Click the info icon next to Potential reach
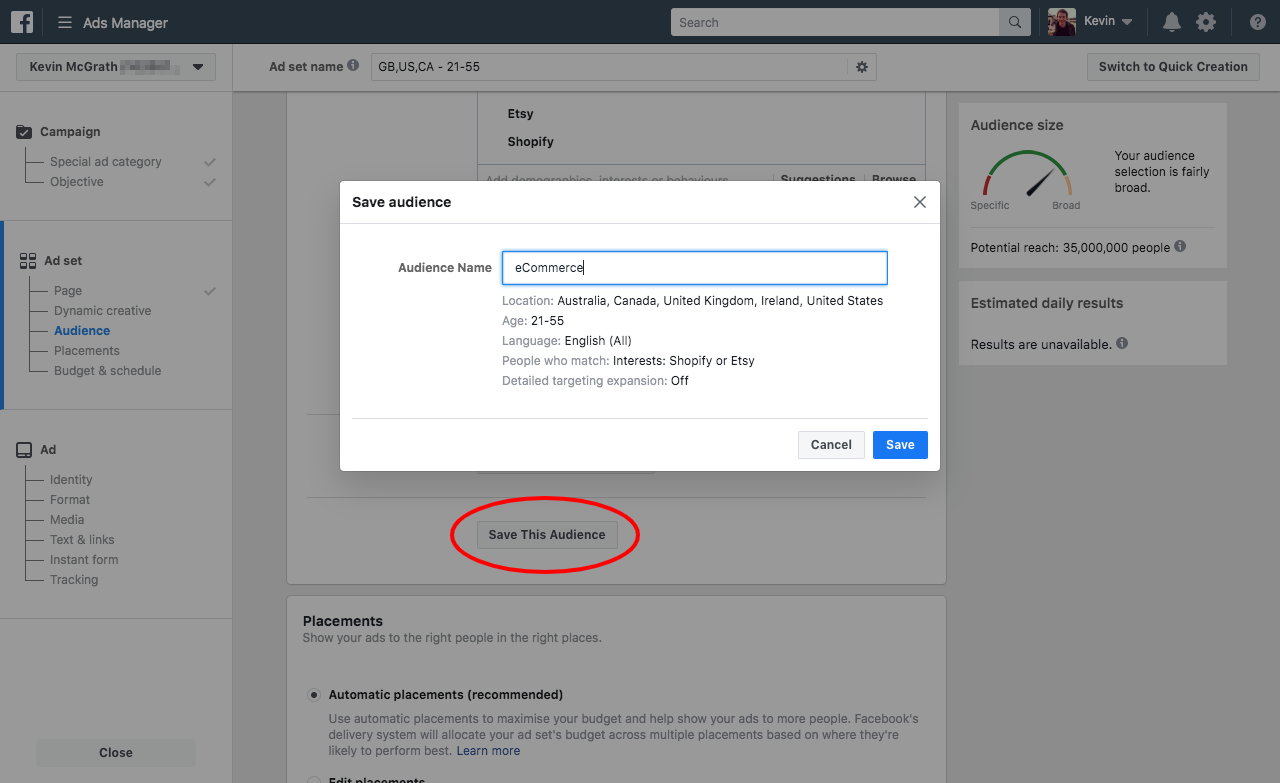The height and width of the screenshot is (783, 1280). (1180, 246)
